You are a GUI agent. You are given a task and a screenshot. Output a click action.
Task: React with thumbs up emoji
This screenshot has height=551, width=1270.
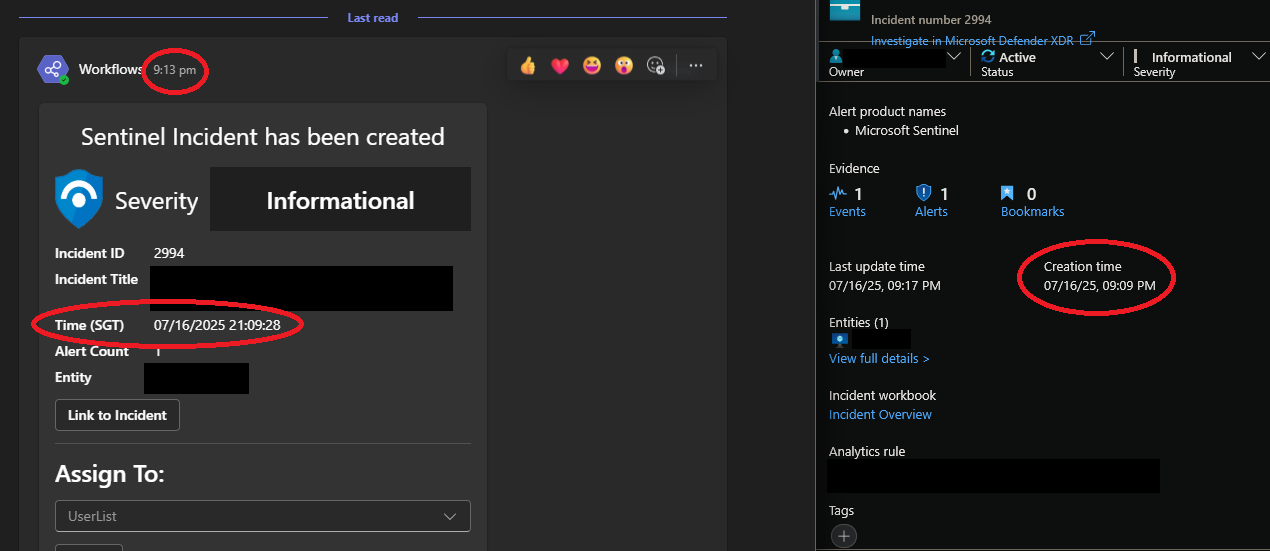(x=528, y=66)
